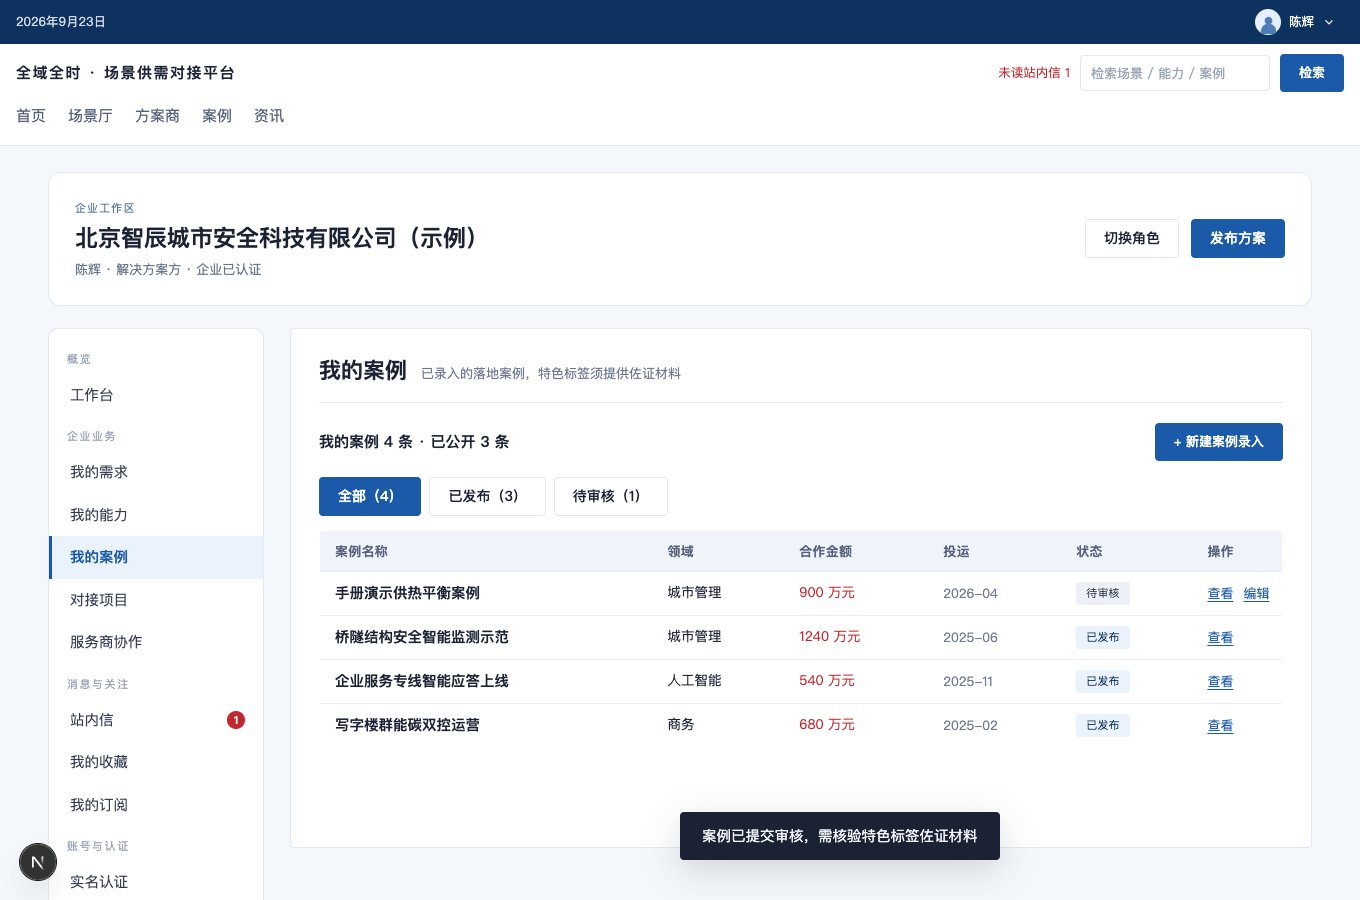Viewport: 1360px width, 900px height.
Task: Open 我的需求 in the sidebar
Action: coord(156,472)
